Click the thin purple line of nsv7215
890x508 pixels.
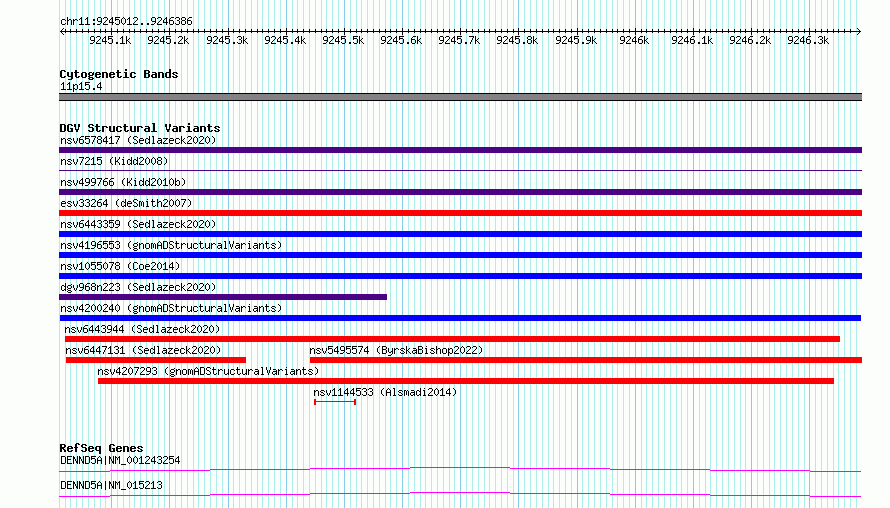[x=460, y=170]
